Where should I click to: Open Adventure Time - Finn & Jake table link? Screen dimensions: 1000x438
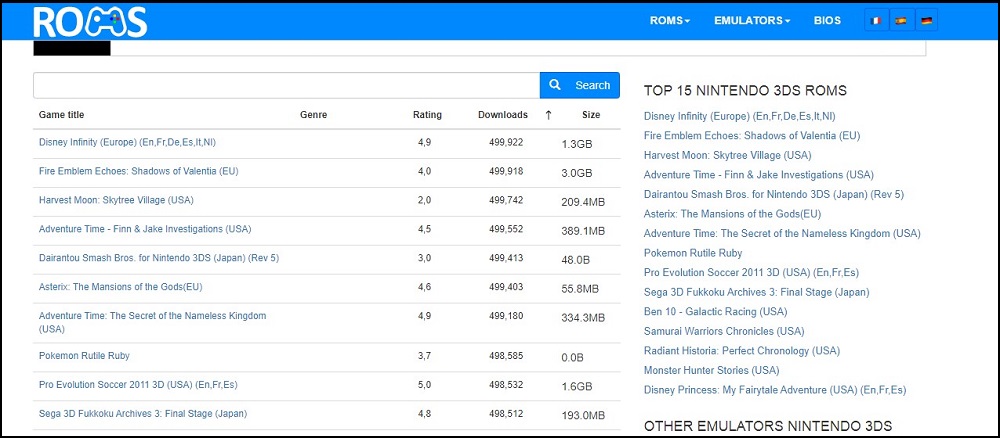click(145, 228)
